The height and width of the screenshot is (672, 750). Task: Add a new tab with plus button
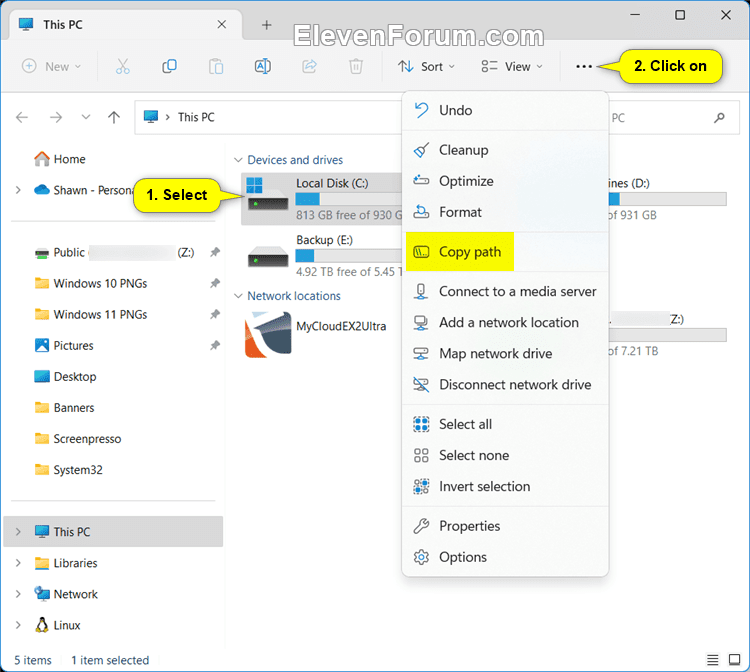(267, 25)
